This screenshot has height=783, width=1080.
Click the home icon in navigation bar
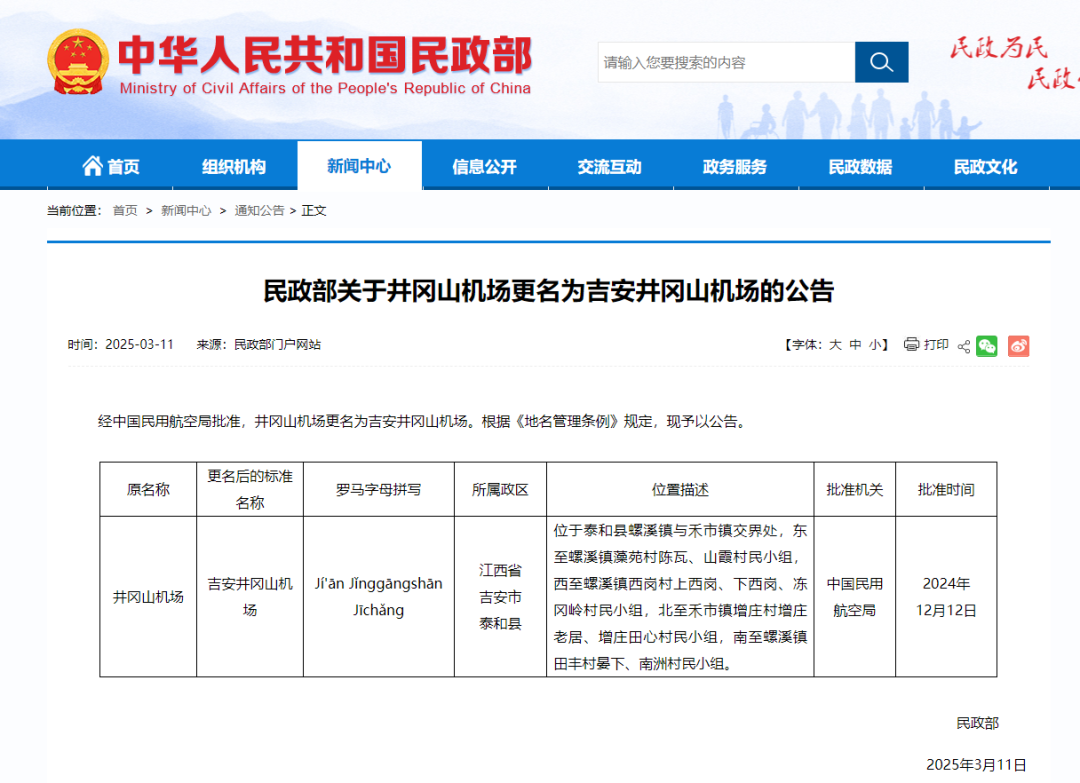click(92, 166)
